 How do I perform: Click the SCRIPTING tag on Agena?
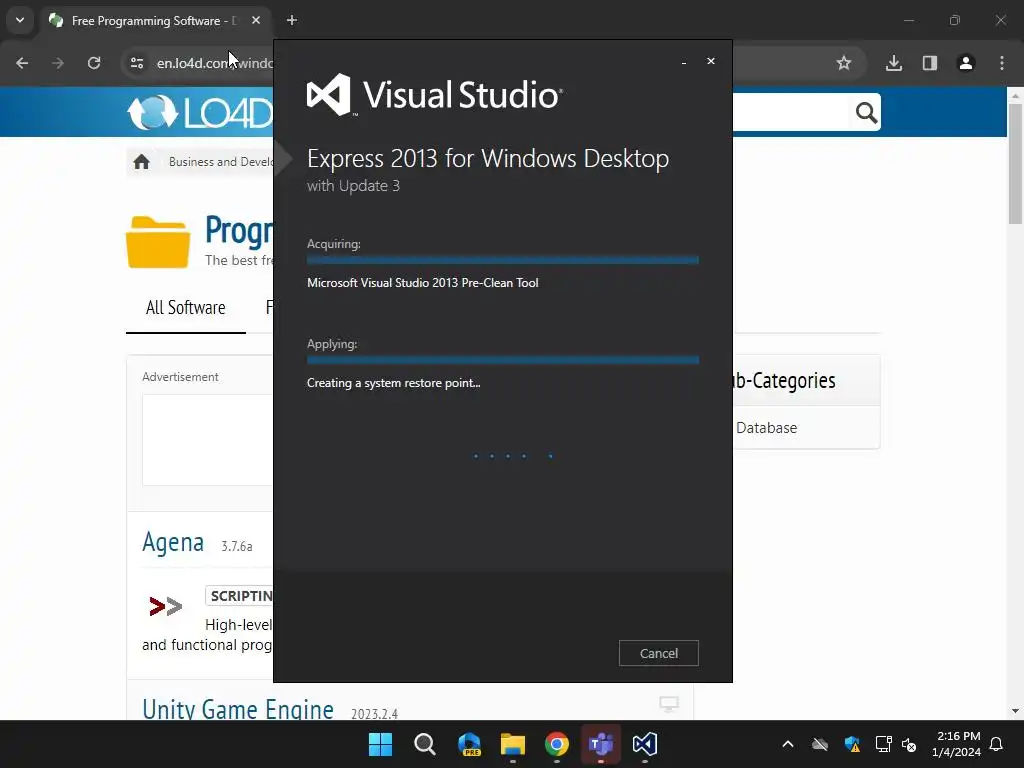[x=240, y=596]
